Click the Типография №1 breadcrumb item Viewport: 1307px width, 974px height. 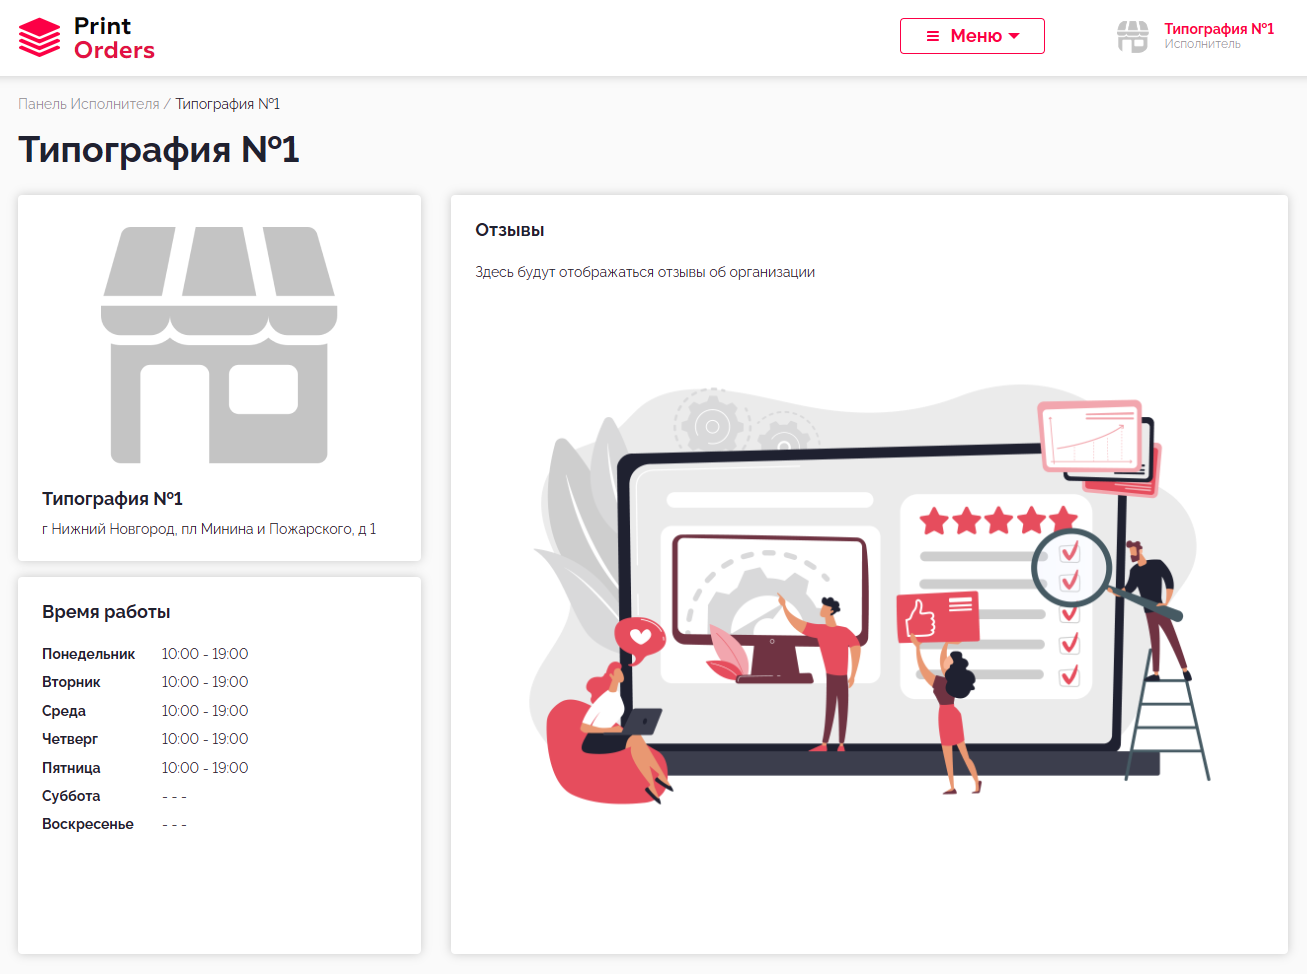227,104
